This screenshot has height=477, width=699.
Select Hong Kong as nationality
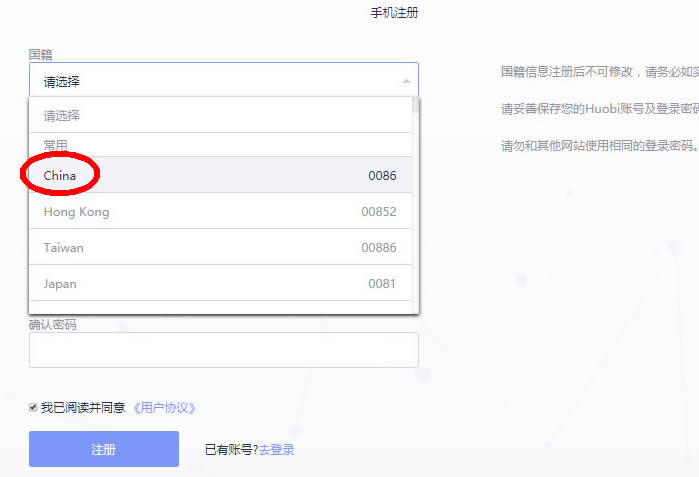pos(77,212)
